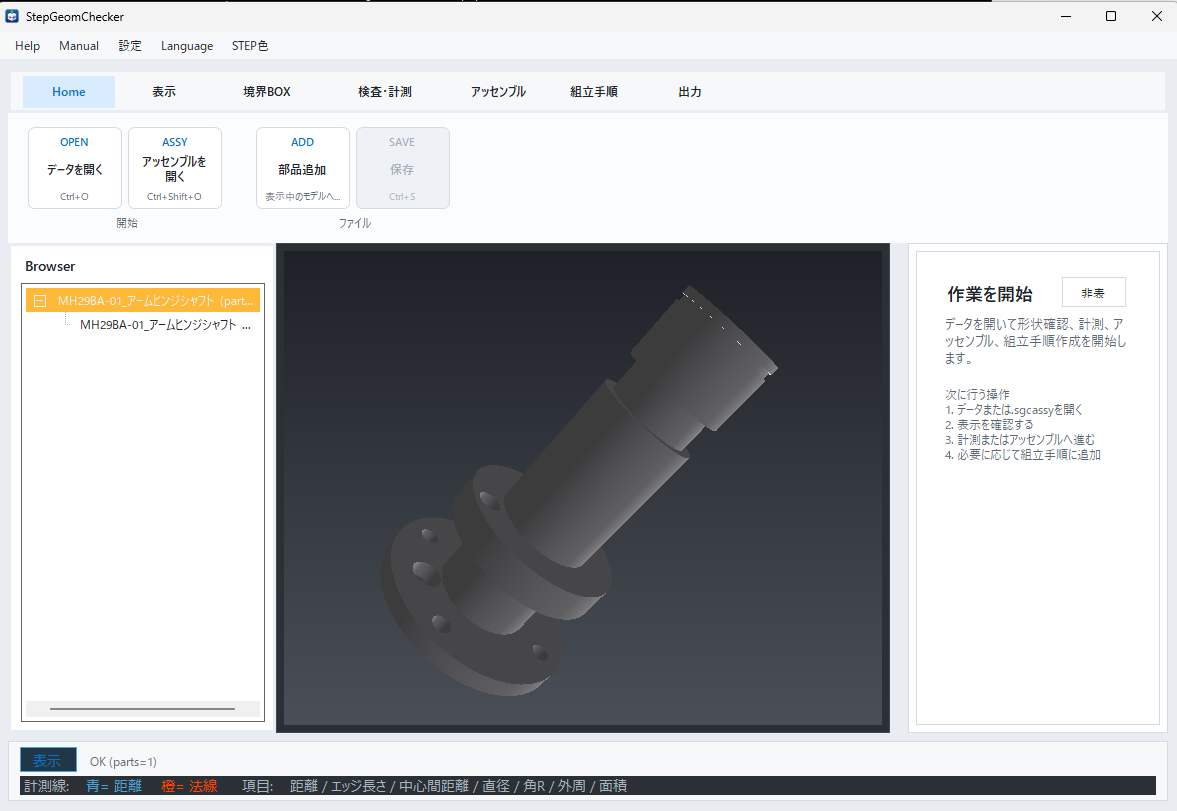Click the 表示 button in status bar
Viewport: 1177px width, 811px height.
(47, 761)
